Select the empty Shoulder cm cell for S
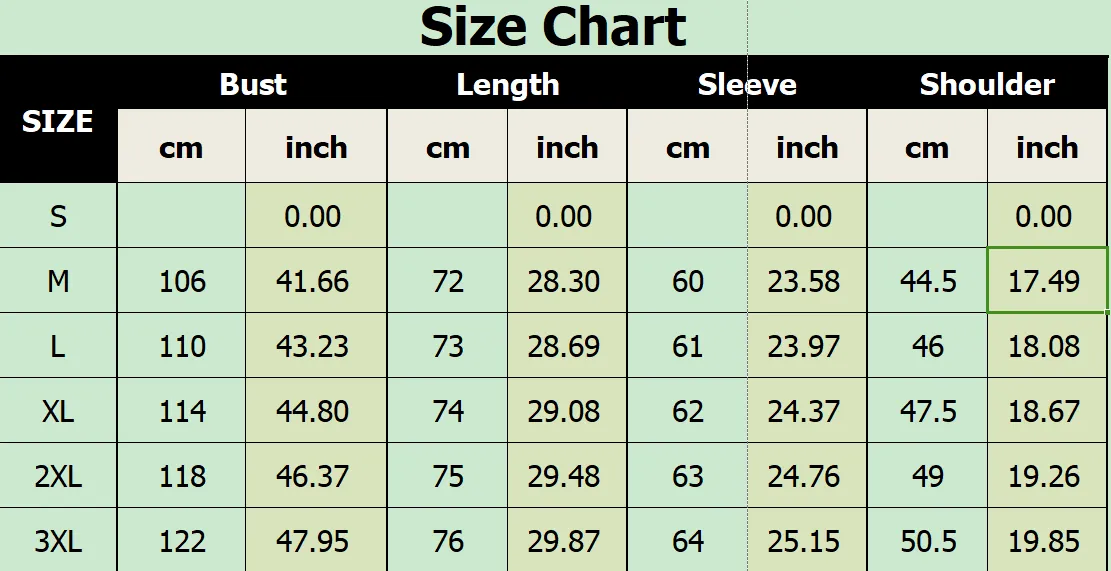The height and width of the screenshot is (571, 1111). pyautogui.click(x=927, y=215)
